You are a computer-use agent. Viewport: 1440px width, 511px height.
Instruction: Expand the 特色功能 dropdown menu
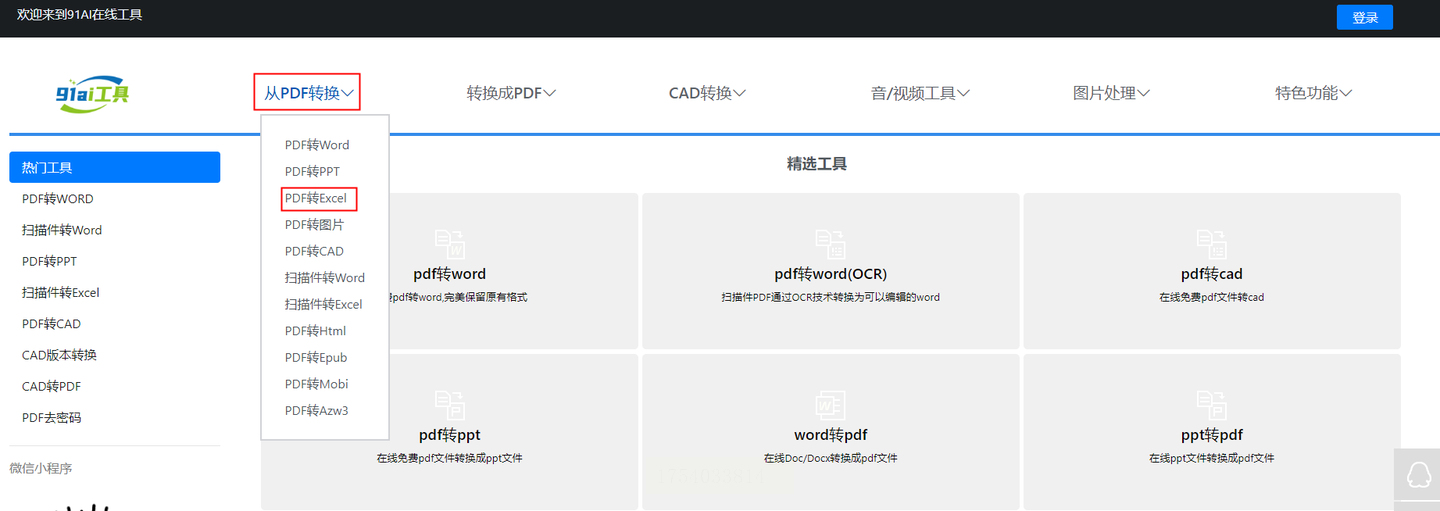[x=1313, y=93]
